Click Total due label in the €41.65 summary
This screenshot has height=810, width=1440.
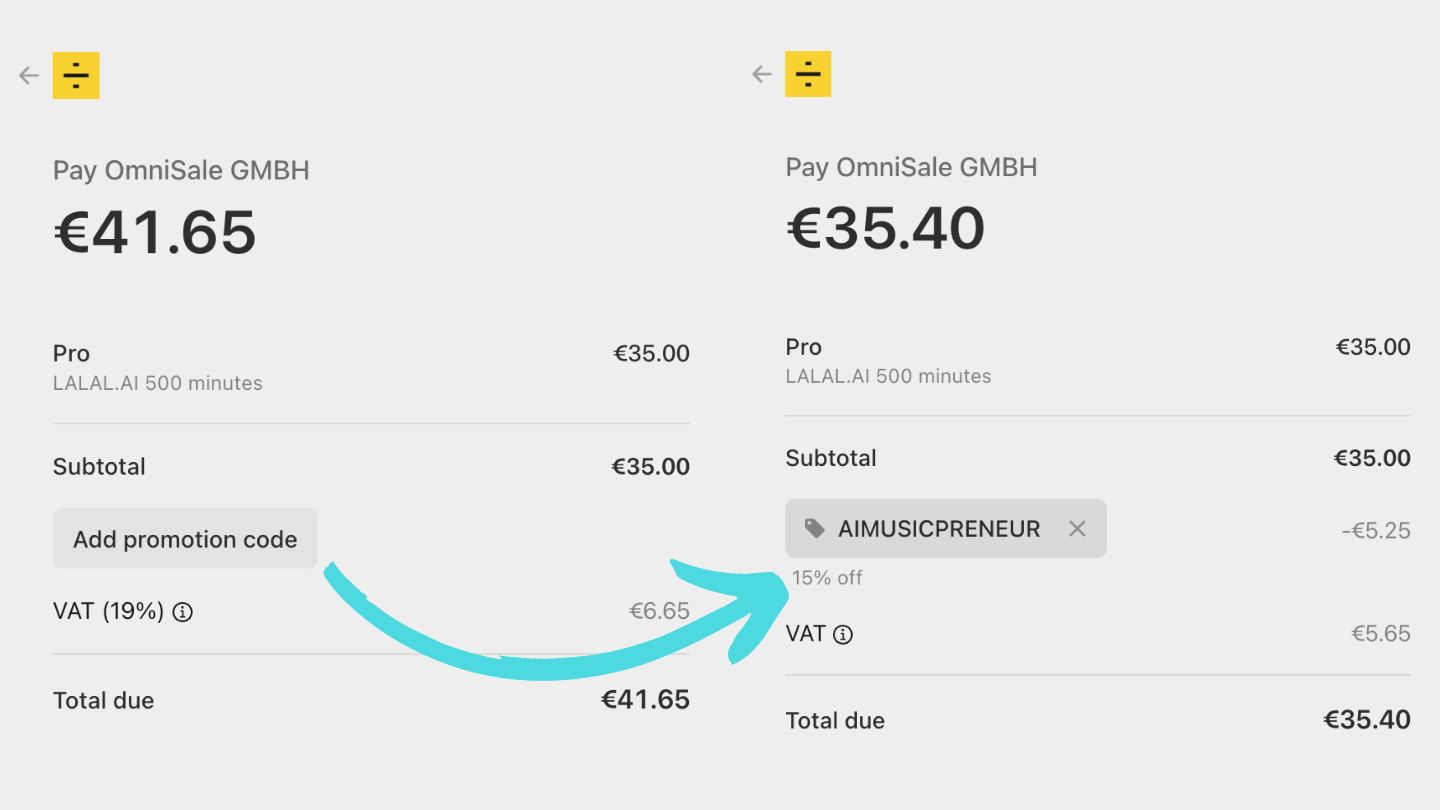(103, 700)
